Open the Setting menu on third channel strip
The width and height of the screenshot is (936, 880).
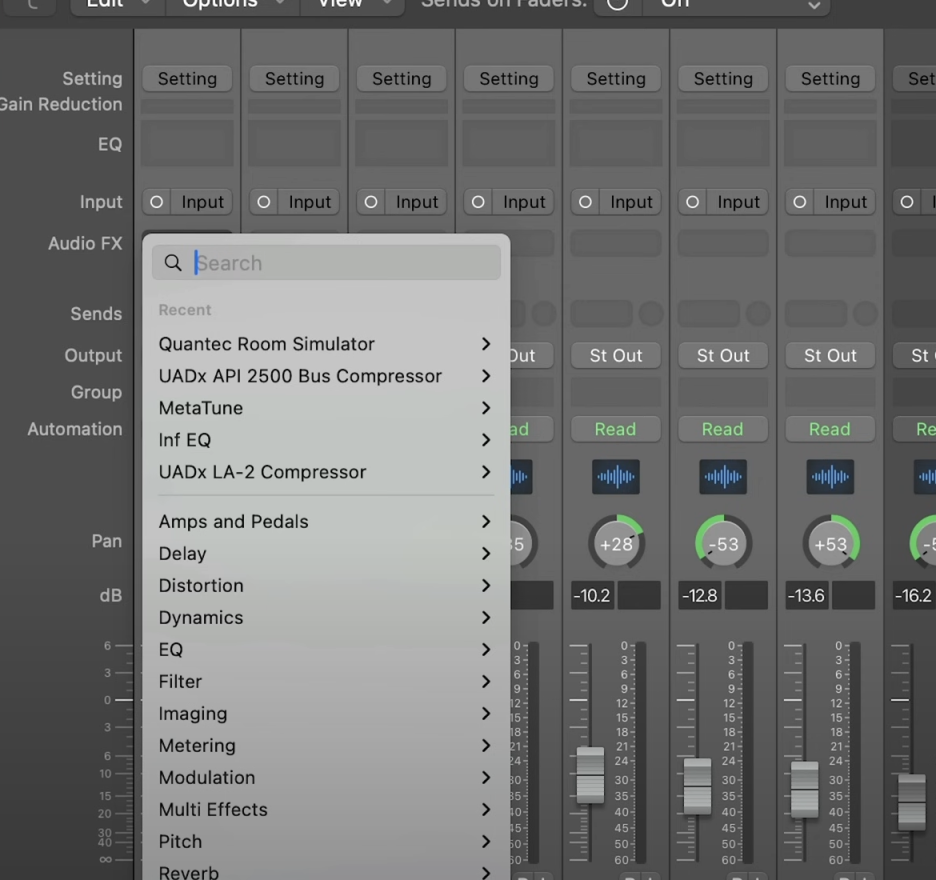click(401, 79)
